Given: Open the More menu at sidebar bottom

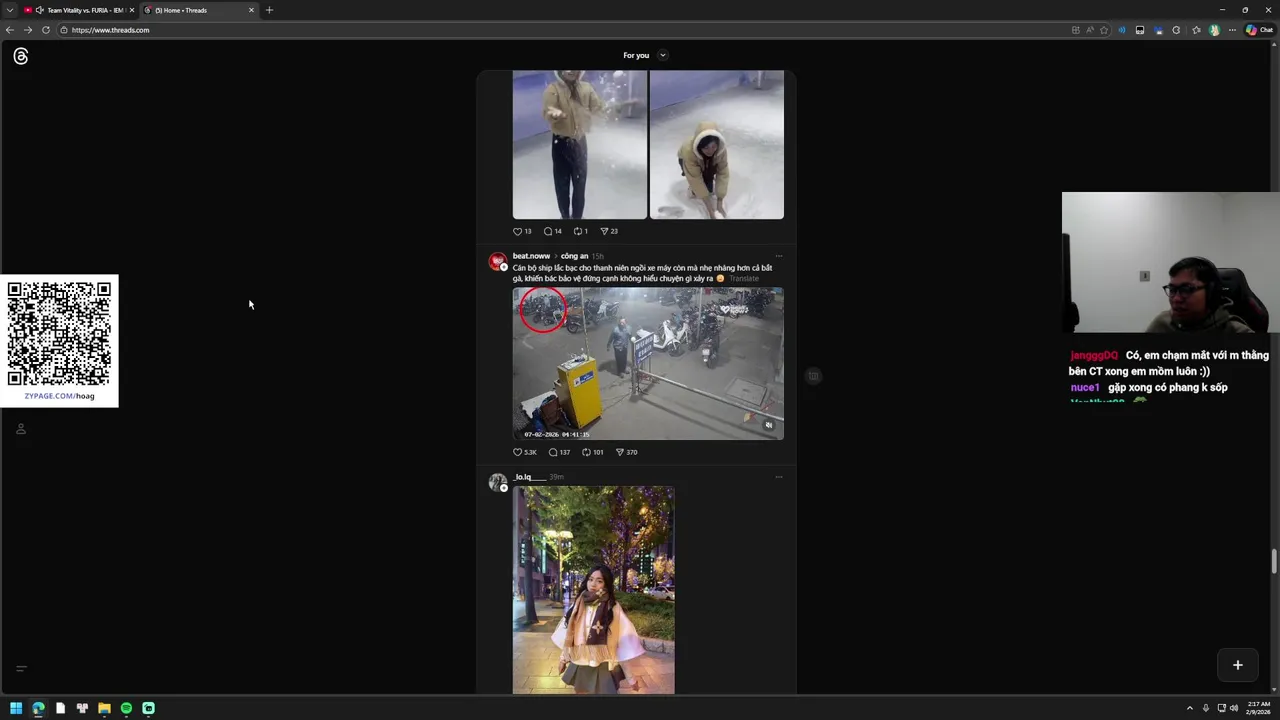Looking at the screenshot, I should tap(21, 668).
